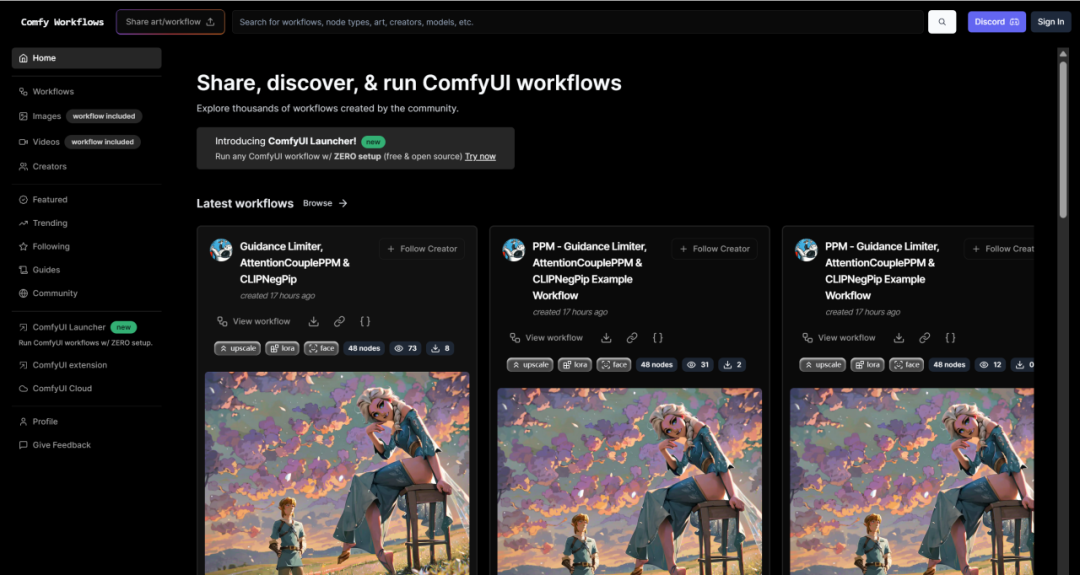Click the Sign In button
1080x575 pixels.
click(1050, 22)
